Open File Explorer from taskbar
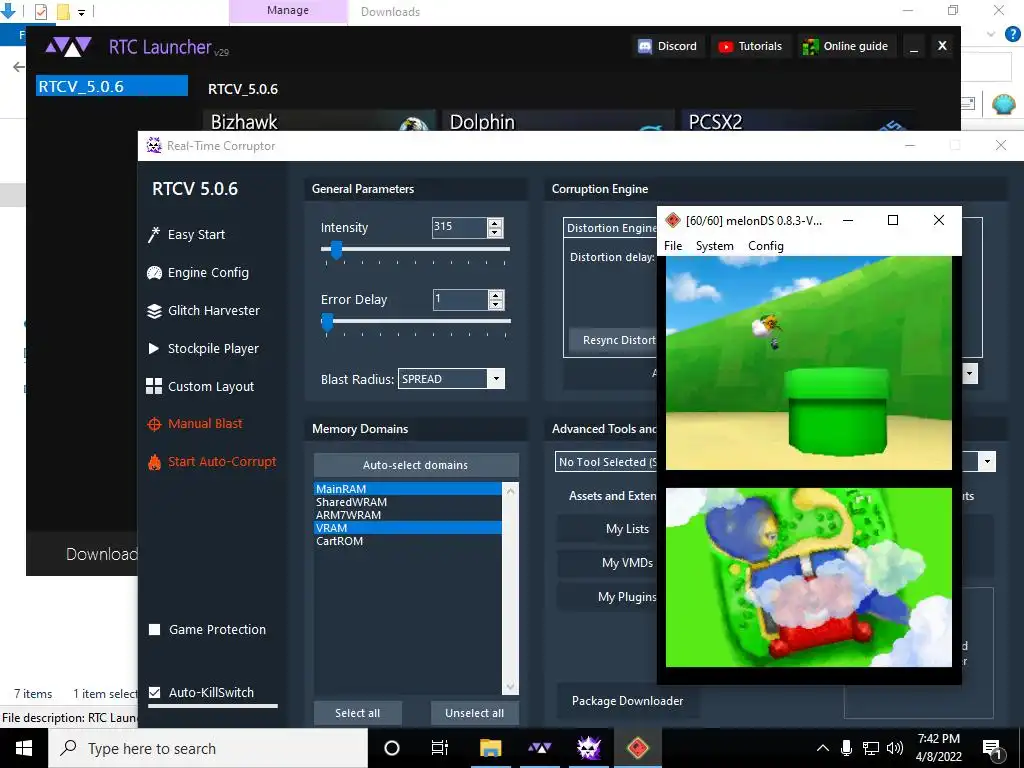The width and height of the screenshot is (1024, 768). 490,748
